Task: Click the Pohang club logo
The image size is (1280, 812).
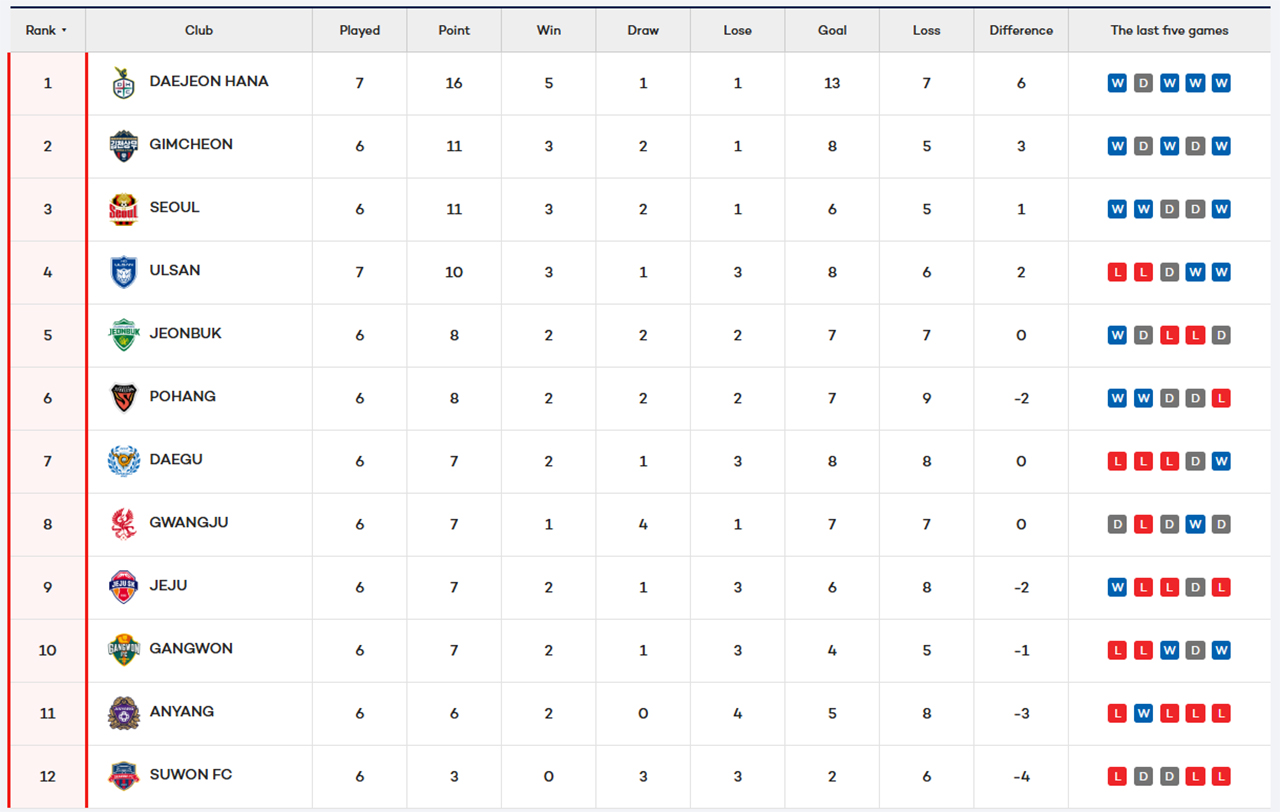Action: tap(123, 398)
